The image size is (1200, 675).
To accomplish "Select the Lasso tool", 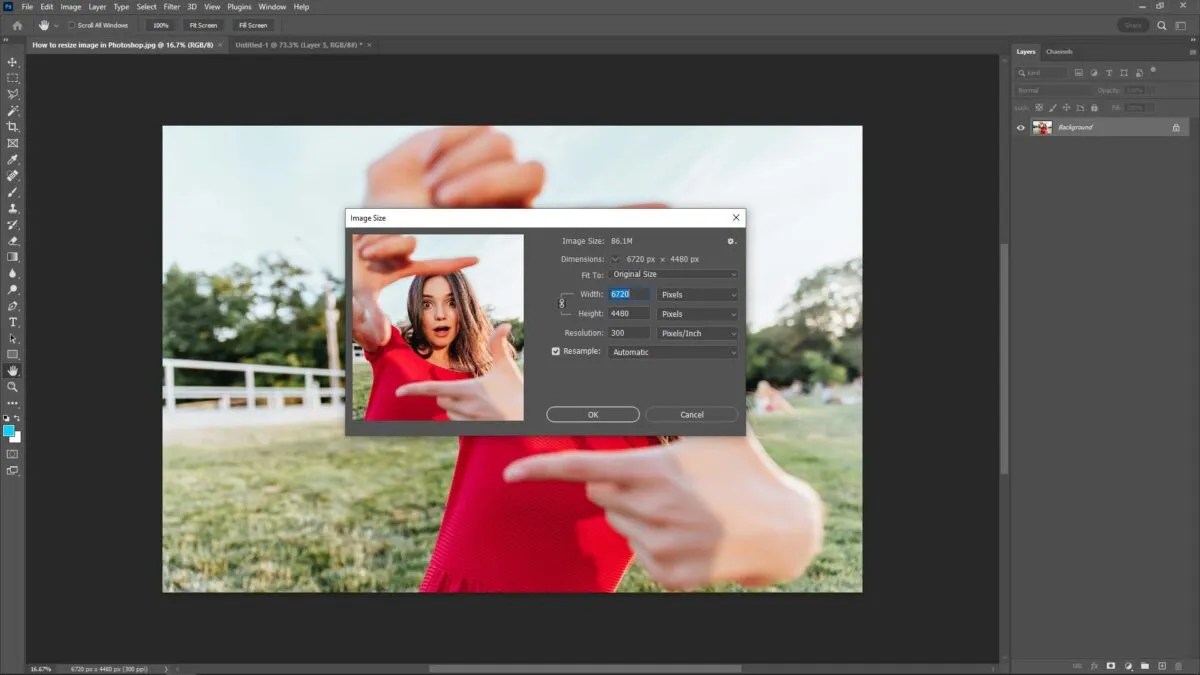I will [x=12, y=94].
